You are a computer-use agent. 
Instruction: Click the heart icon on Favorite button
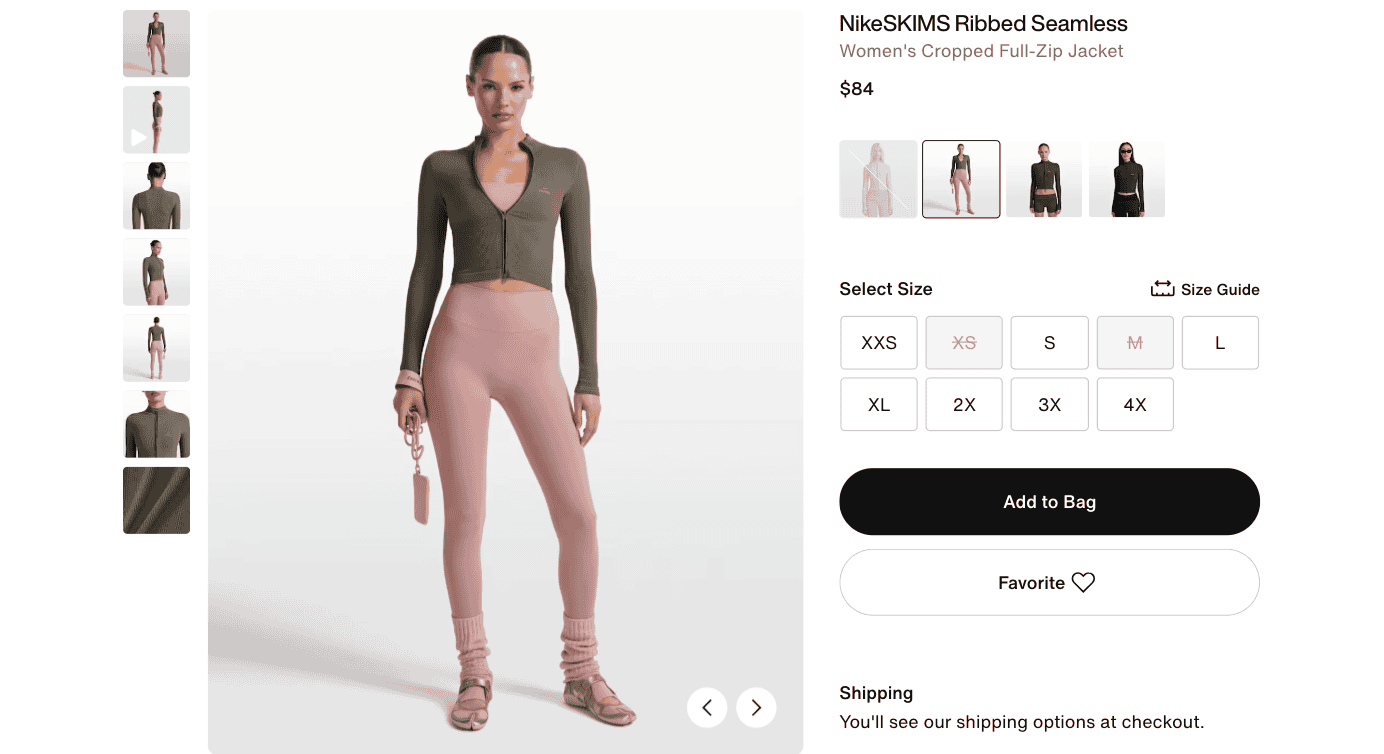(1083, 582)
